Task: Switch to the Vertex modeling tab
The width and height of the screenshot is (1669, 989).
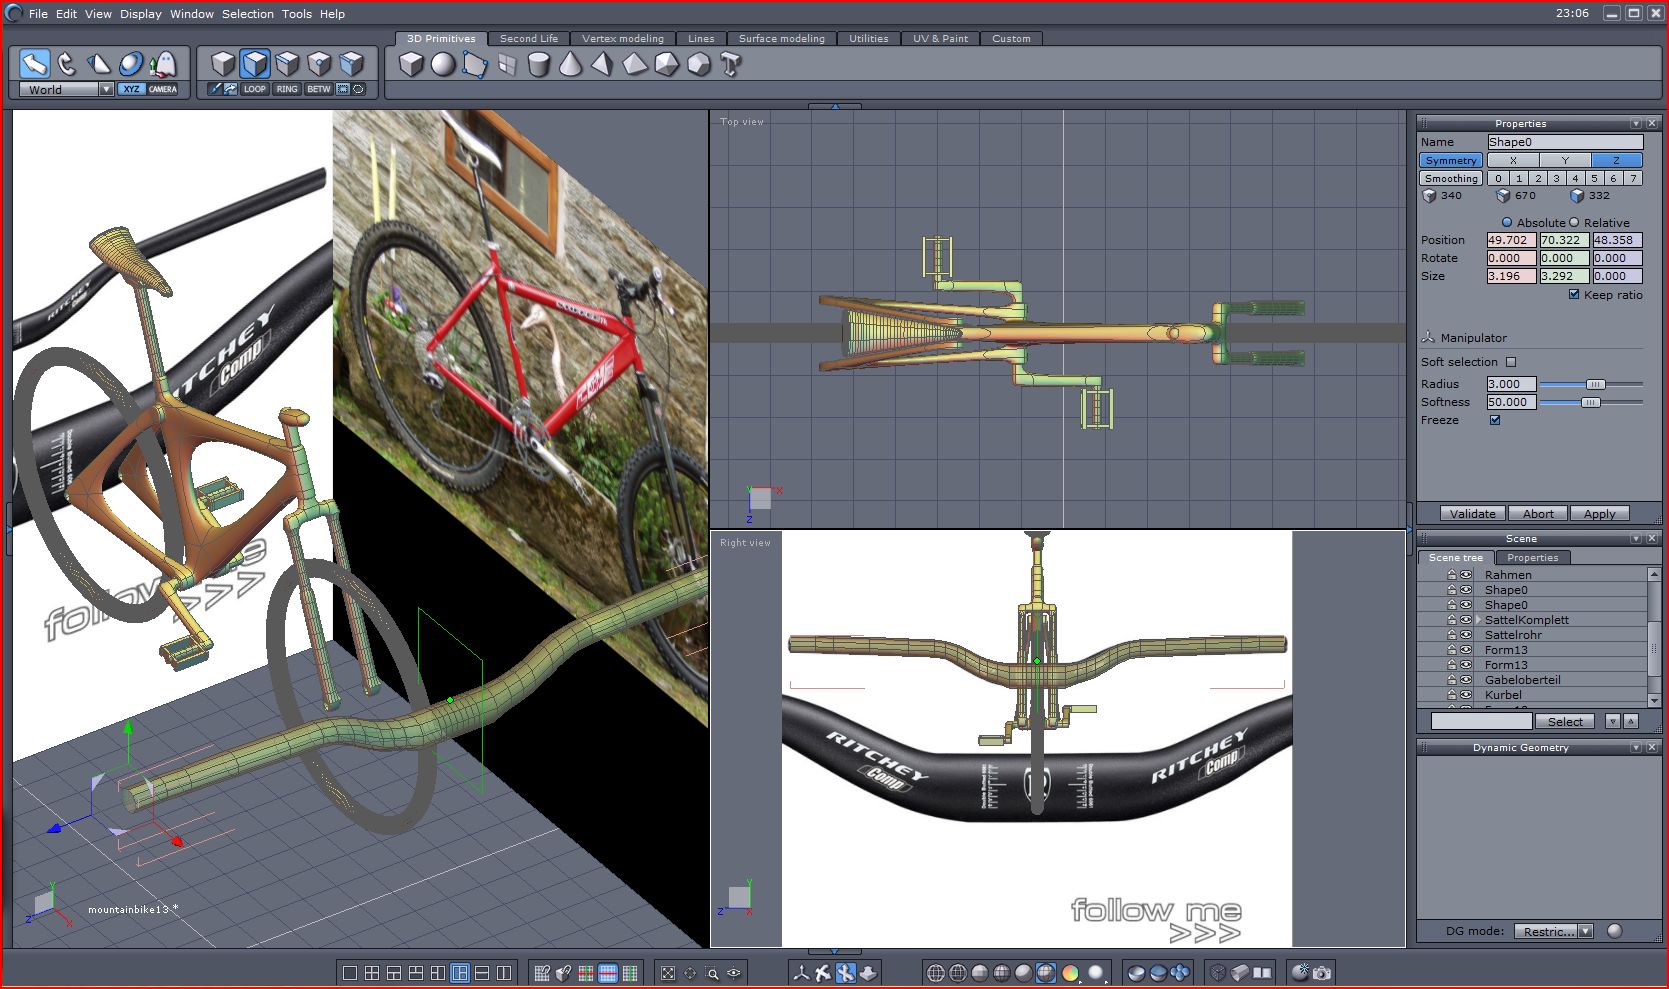Action: [622, 39]
